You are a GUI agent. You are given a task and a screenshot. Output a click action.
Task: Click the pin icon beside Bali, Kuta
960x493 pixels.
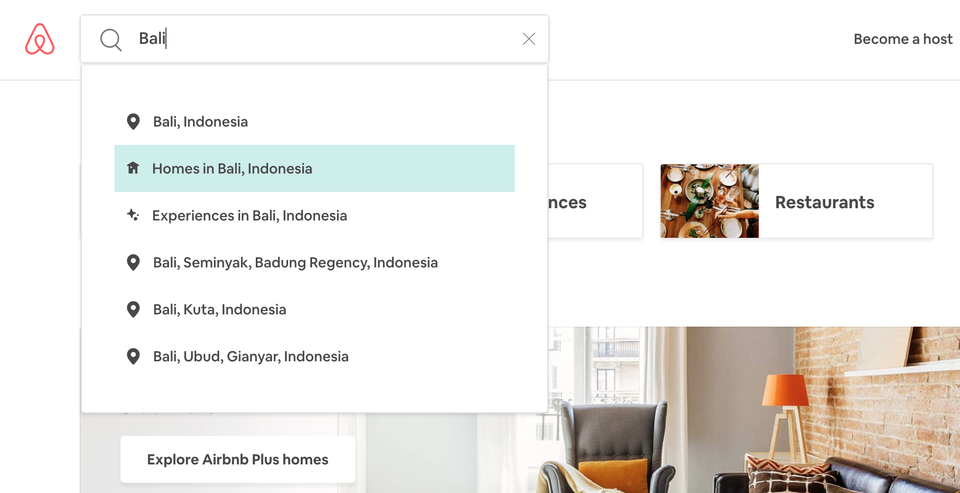pyautogui.click(x=133, y=309)
